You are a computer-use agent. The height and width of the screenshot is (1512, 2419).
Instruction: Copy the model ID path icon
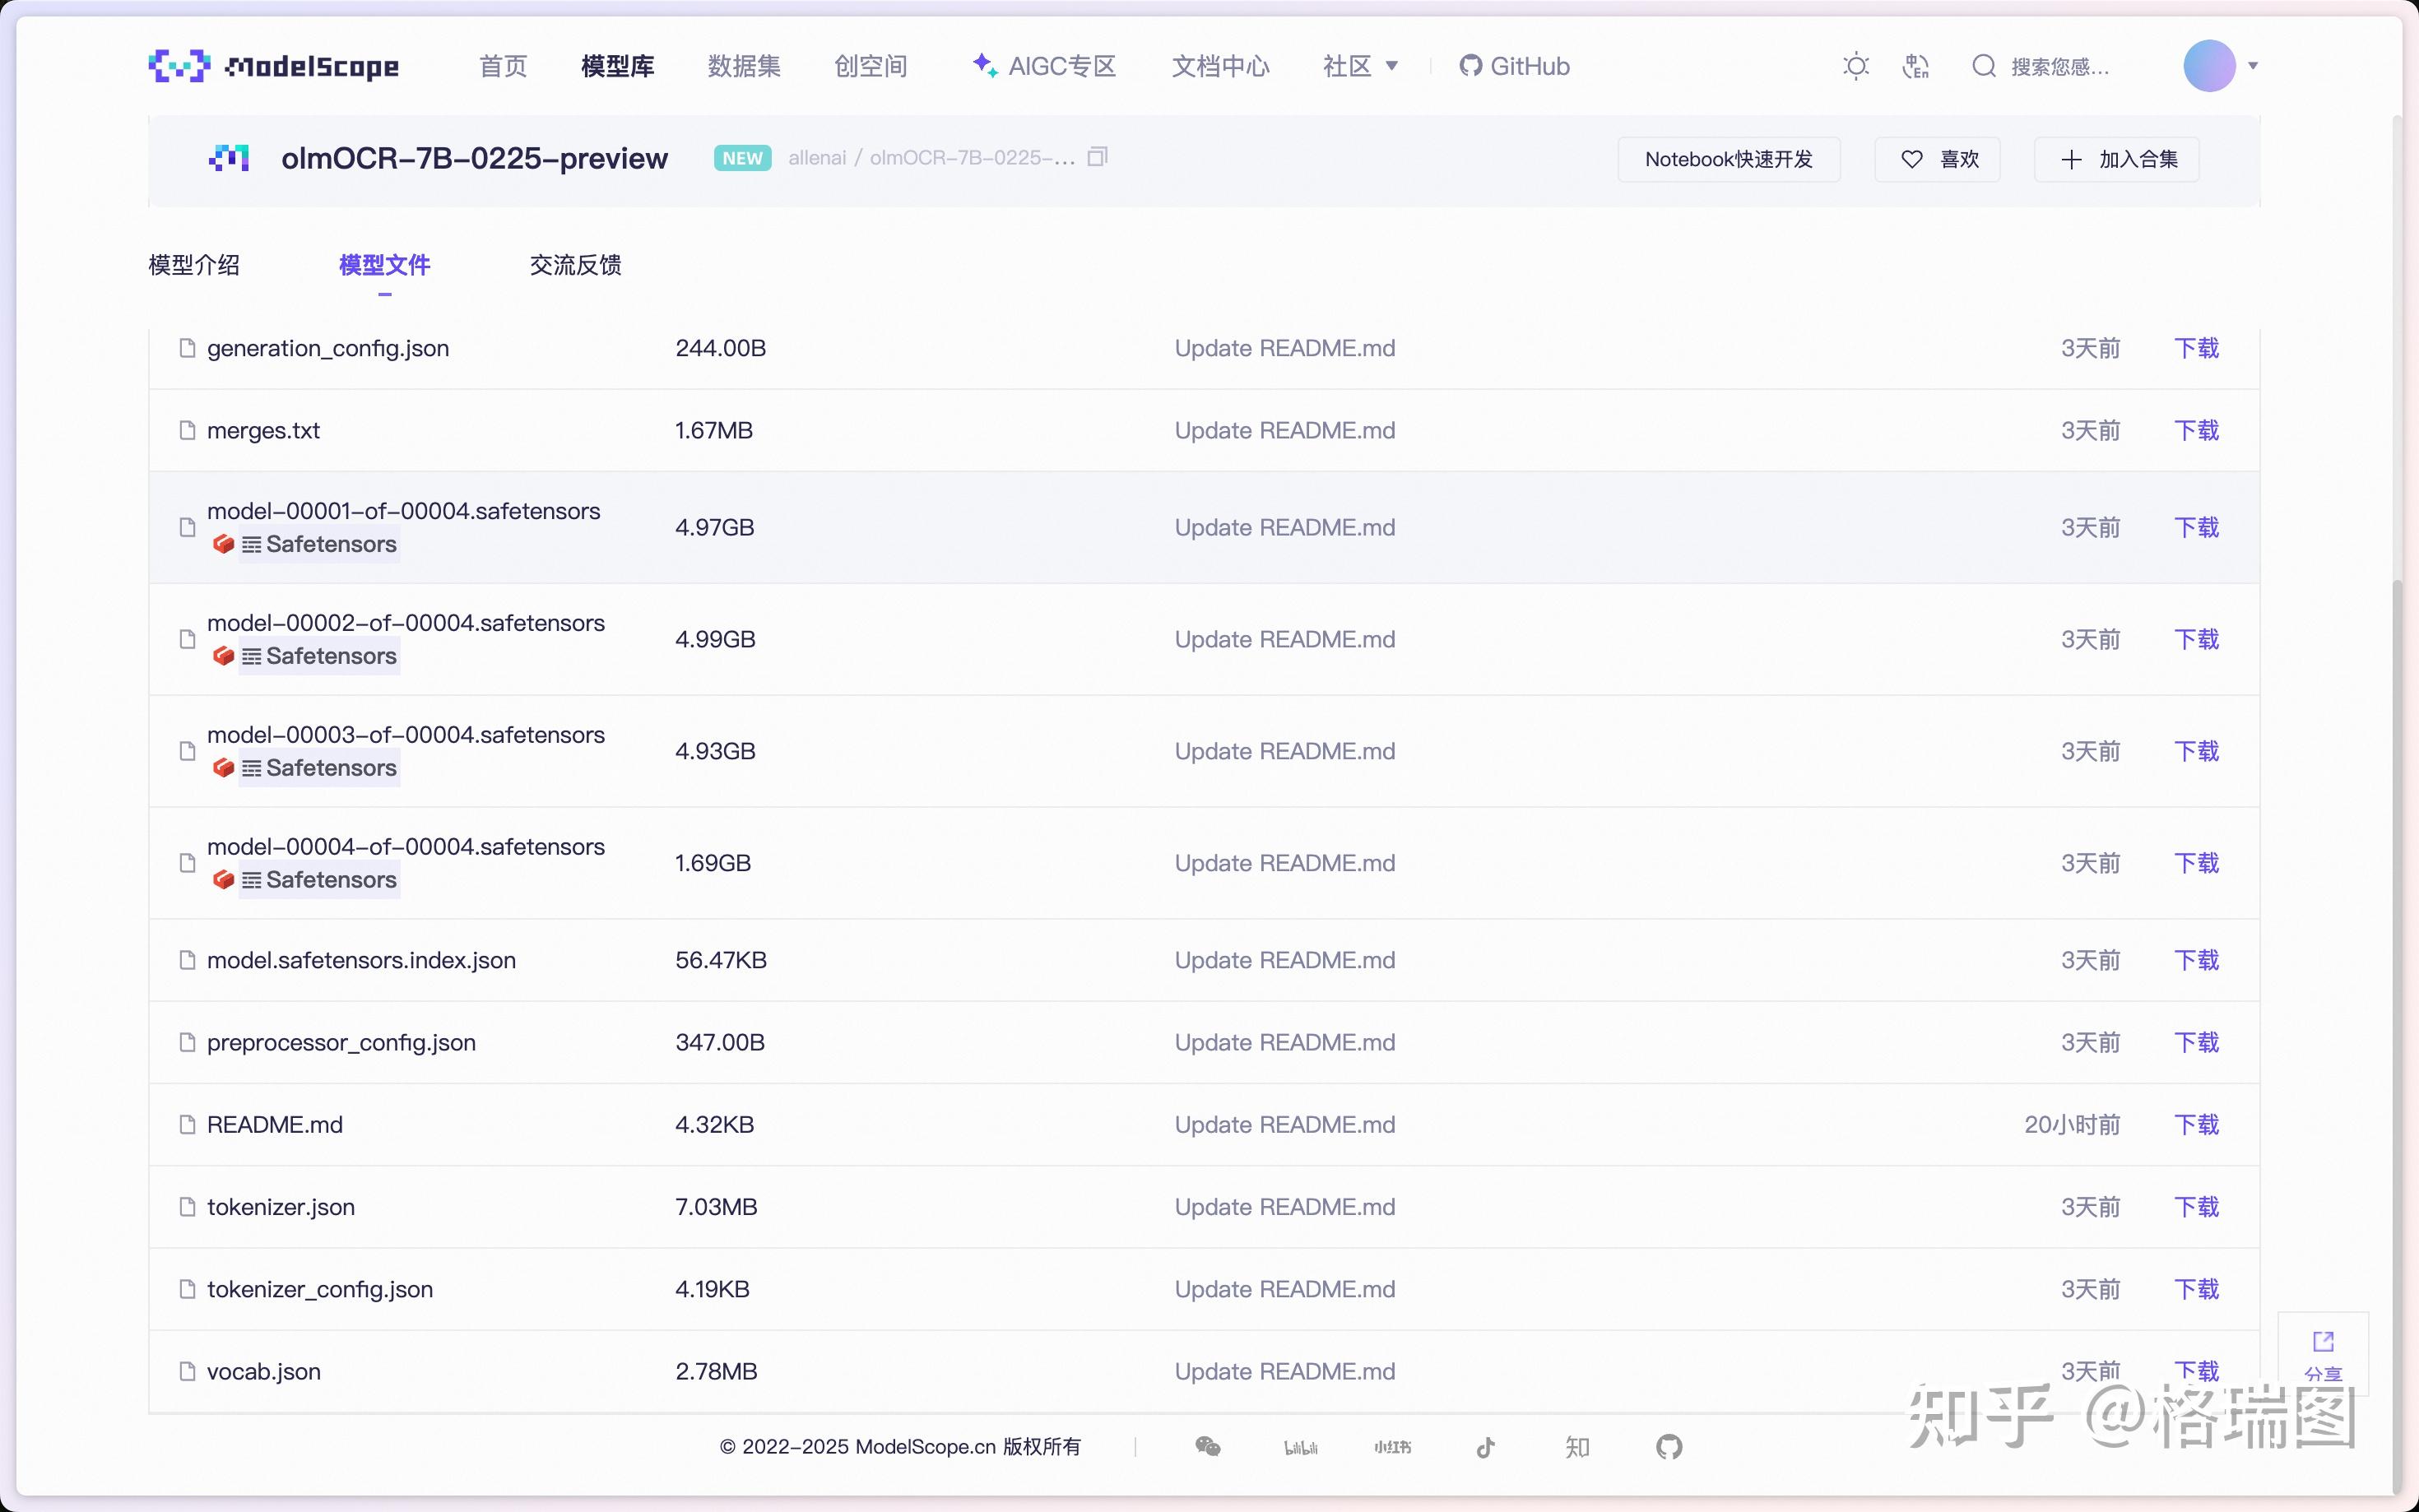click(x=1097, y=157)
